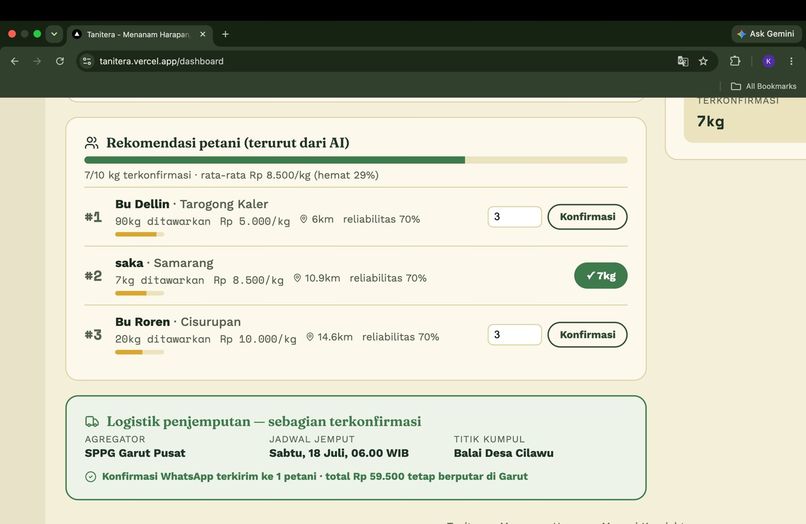Click saka's reliability bar

click(x=139, y=293)
